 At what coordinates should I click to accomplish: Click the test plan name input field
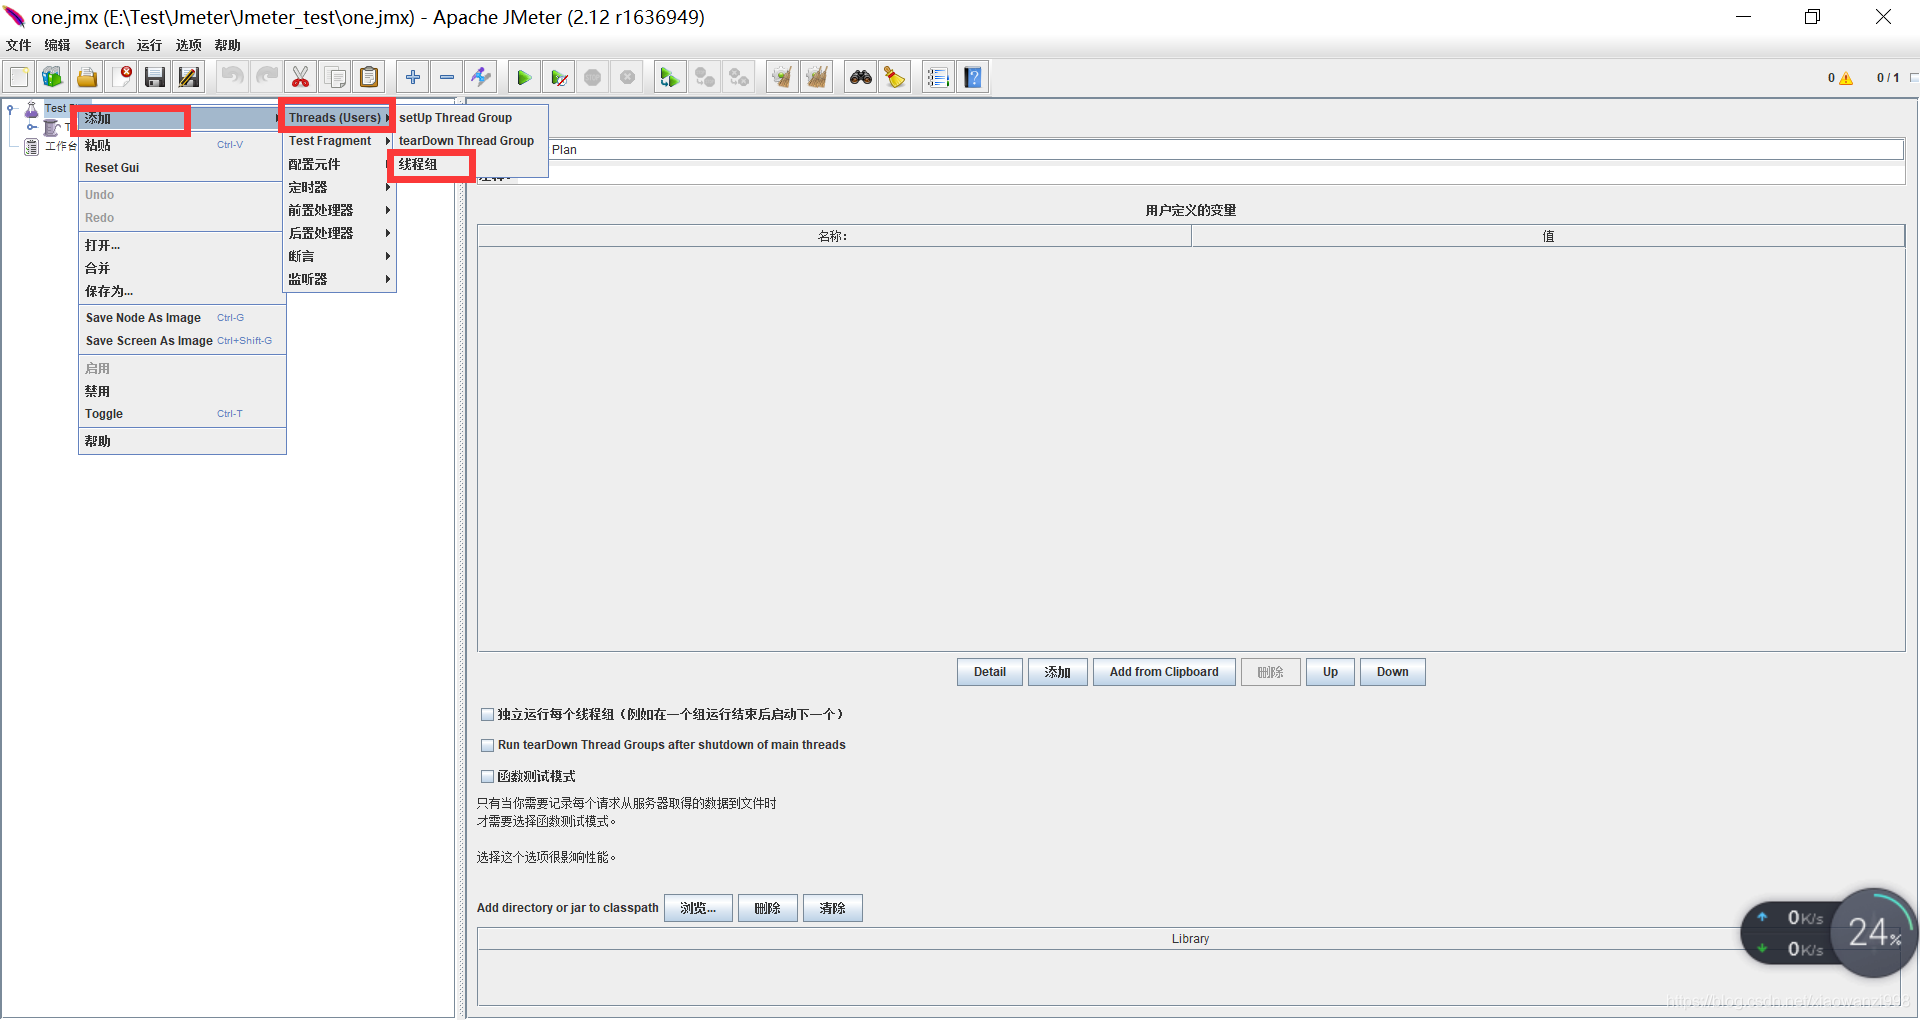[x=1225, y=150]
